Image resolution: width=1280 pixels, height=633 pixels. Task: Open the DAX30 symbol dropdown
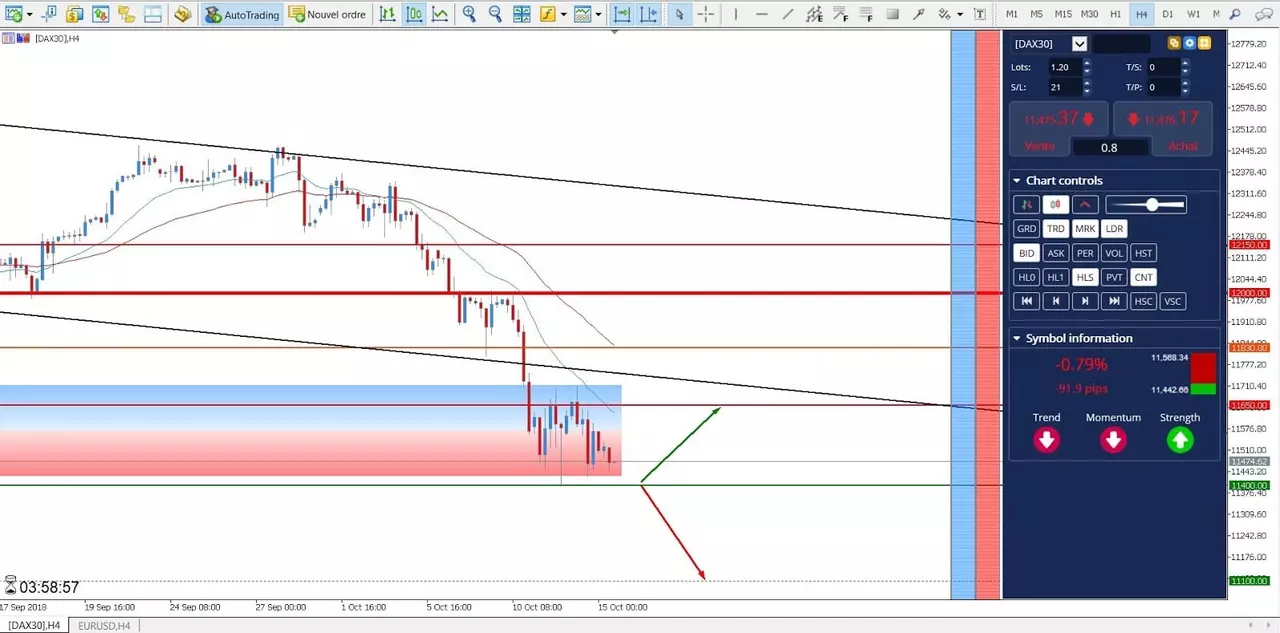click(x=1079, y=43)
